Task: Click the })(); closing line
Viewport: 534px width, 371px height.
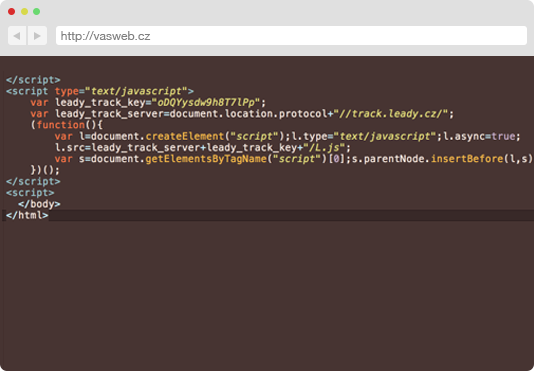Action: click(x=45, y=170)
